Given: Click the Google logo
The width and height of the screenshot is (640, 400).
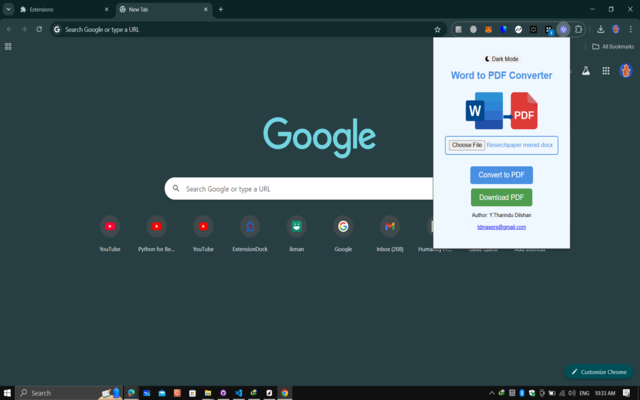Looking at the screenshot, I should coord(319,138).
